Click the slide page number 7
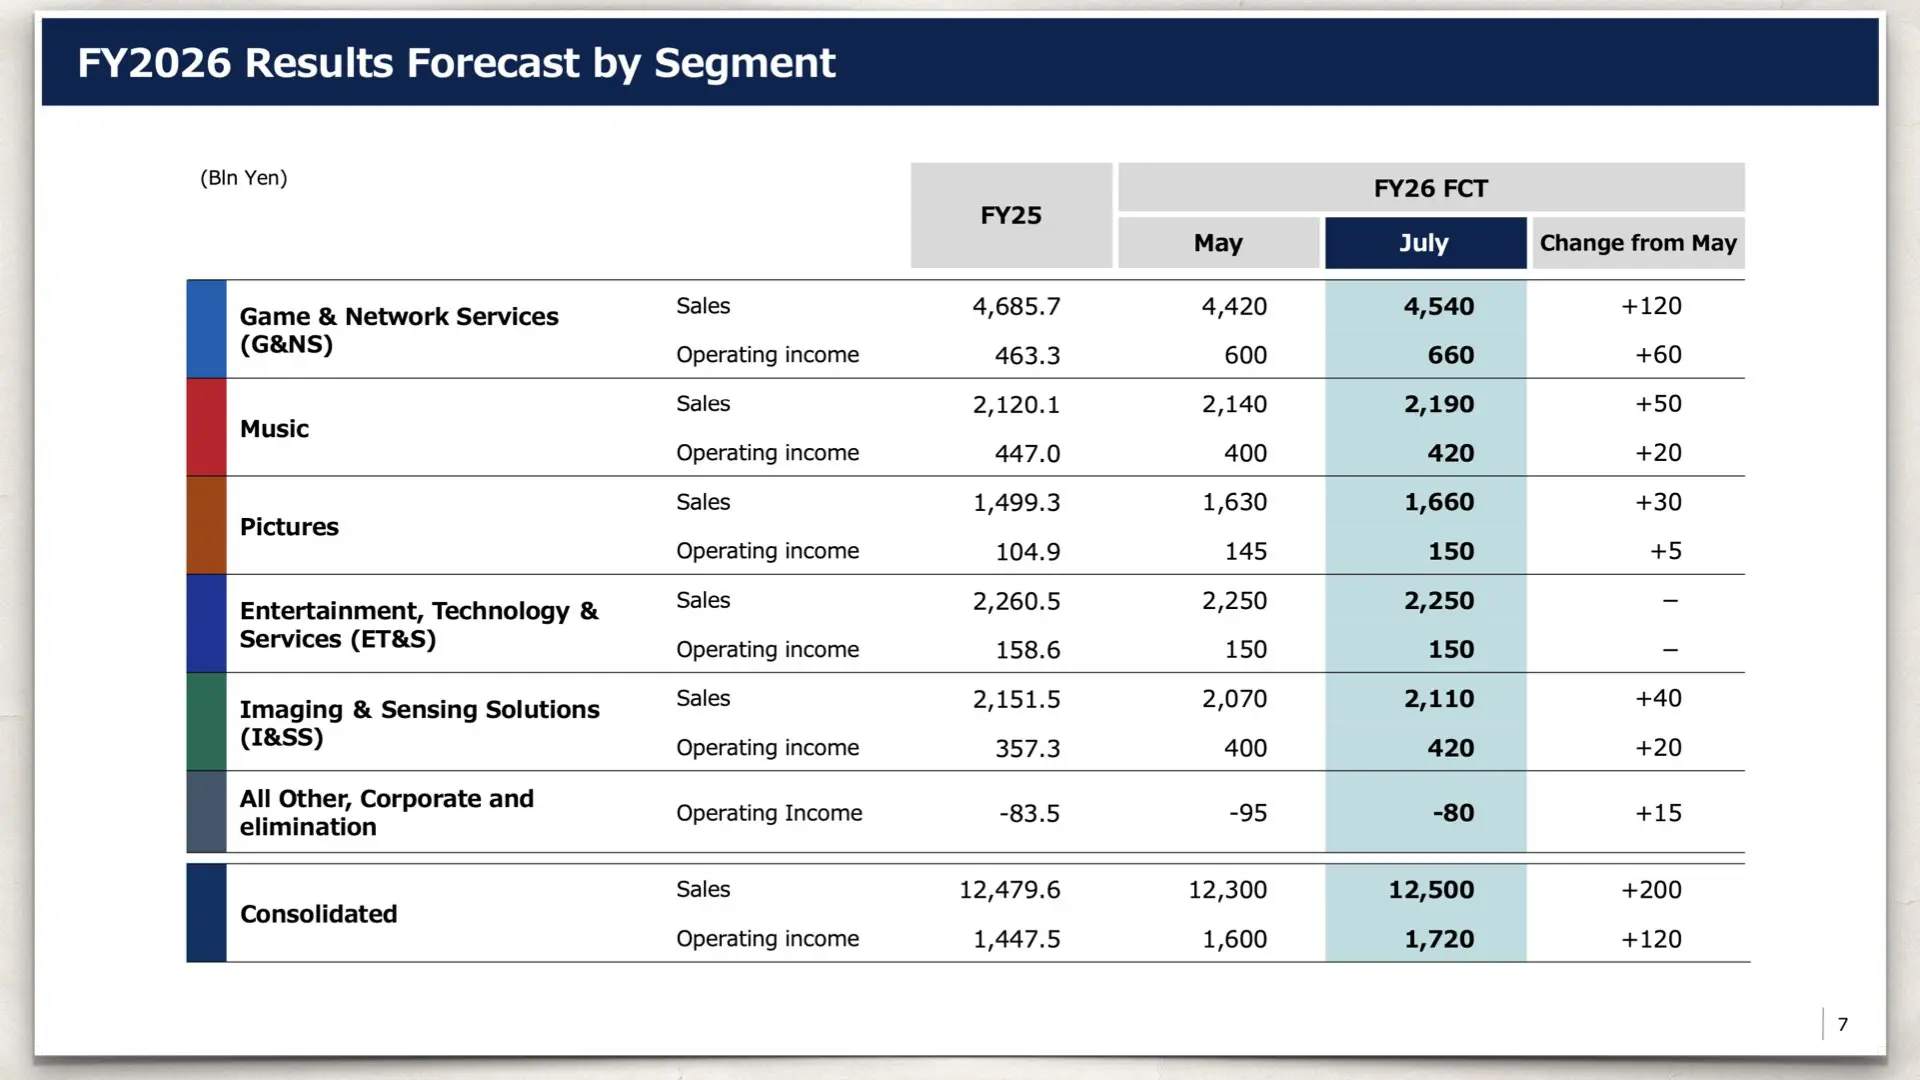This screenshot has height=1080, width=1920. (x=1843, y=1024)
